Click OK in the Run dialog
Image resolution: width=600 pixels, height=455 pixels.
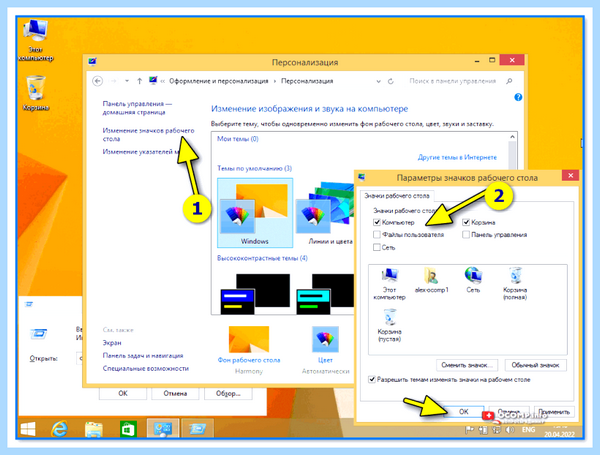123,393
